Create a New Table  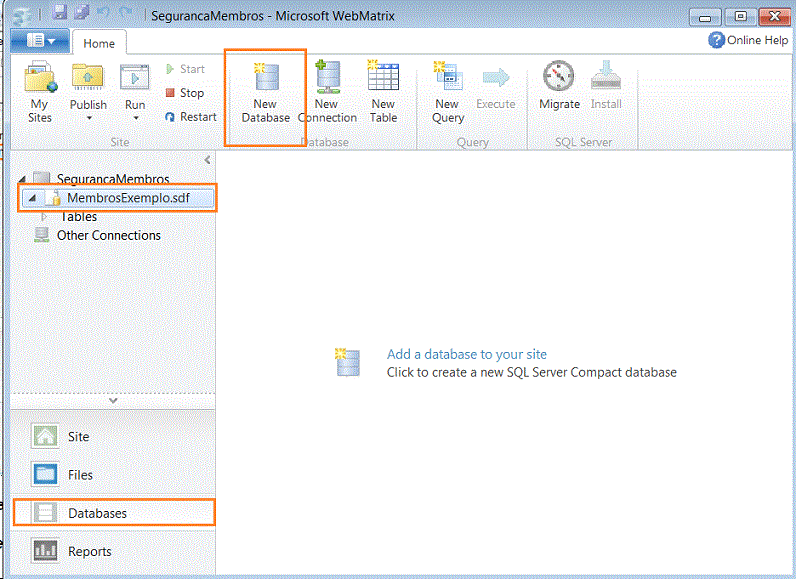pos(383,92)
